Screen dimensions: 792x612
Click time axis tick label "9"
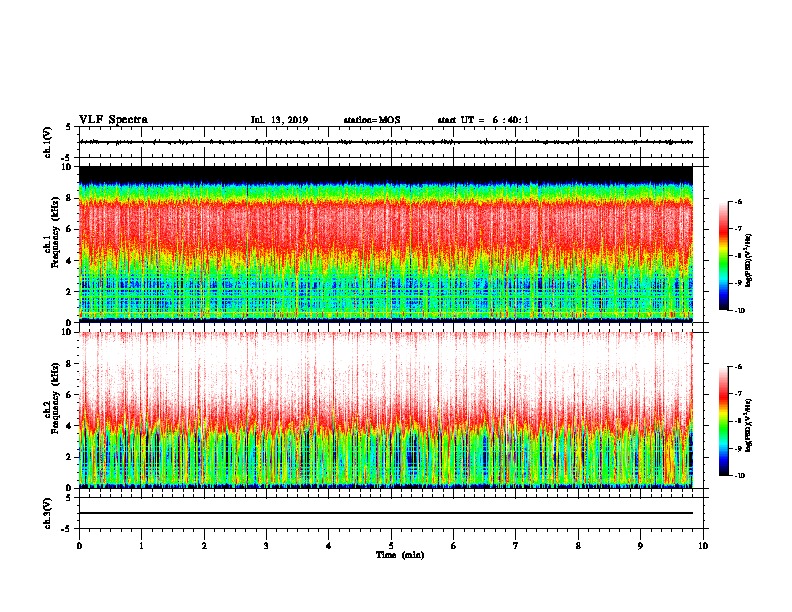coord(640,546)
